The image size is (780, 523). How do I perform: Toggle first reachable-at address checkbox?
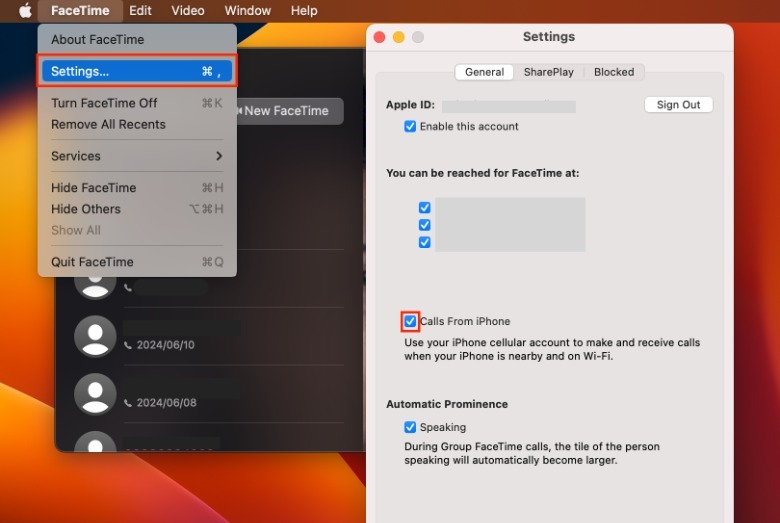coord(424,208)
